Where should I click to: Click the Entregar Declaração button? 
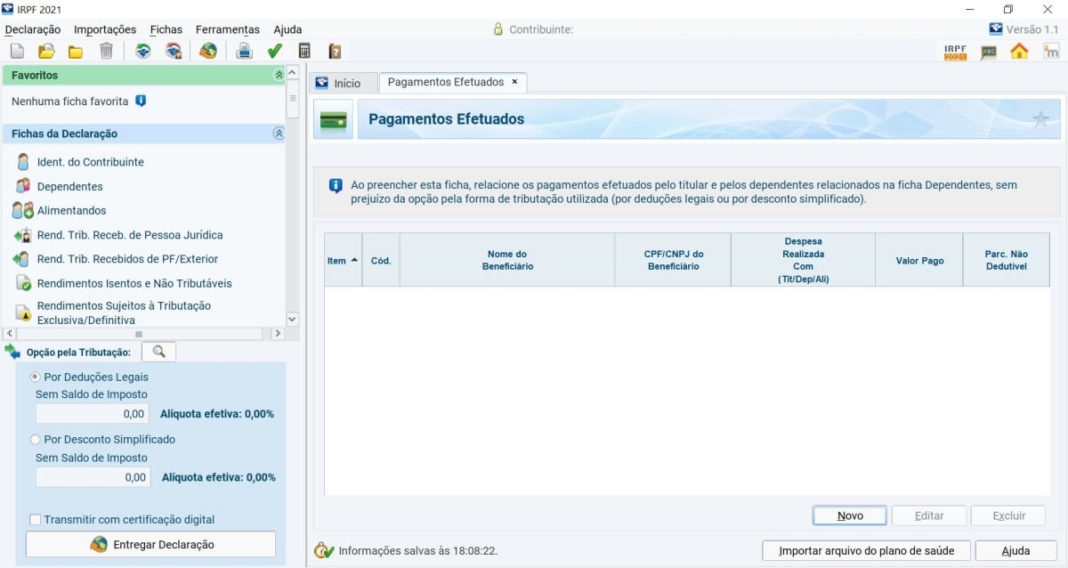151,544
